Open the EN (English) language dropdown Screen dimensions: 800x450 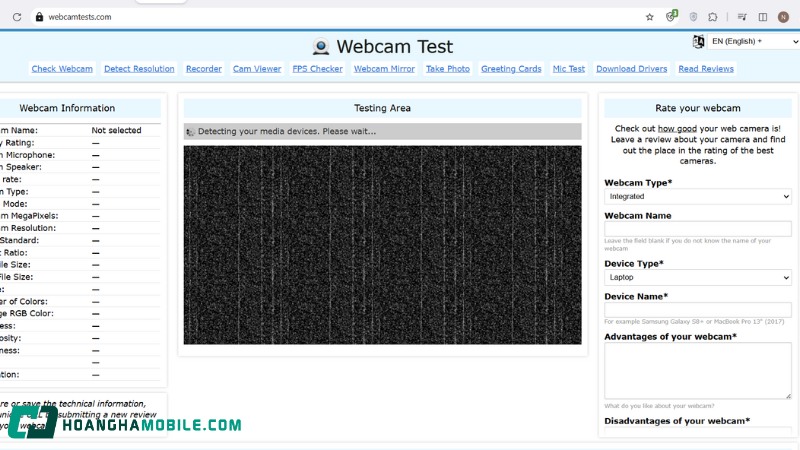pos(753,41)
